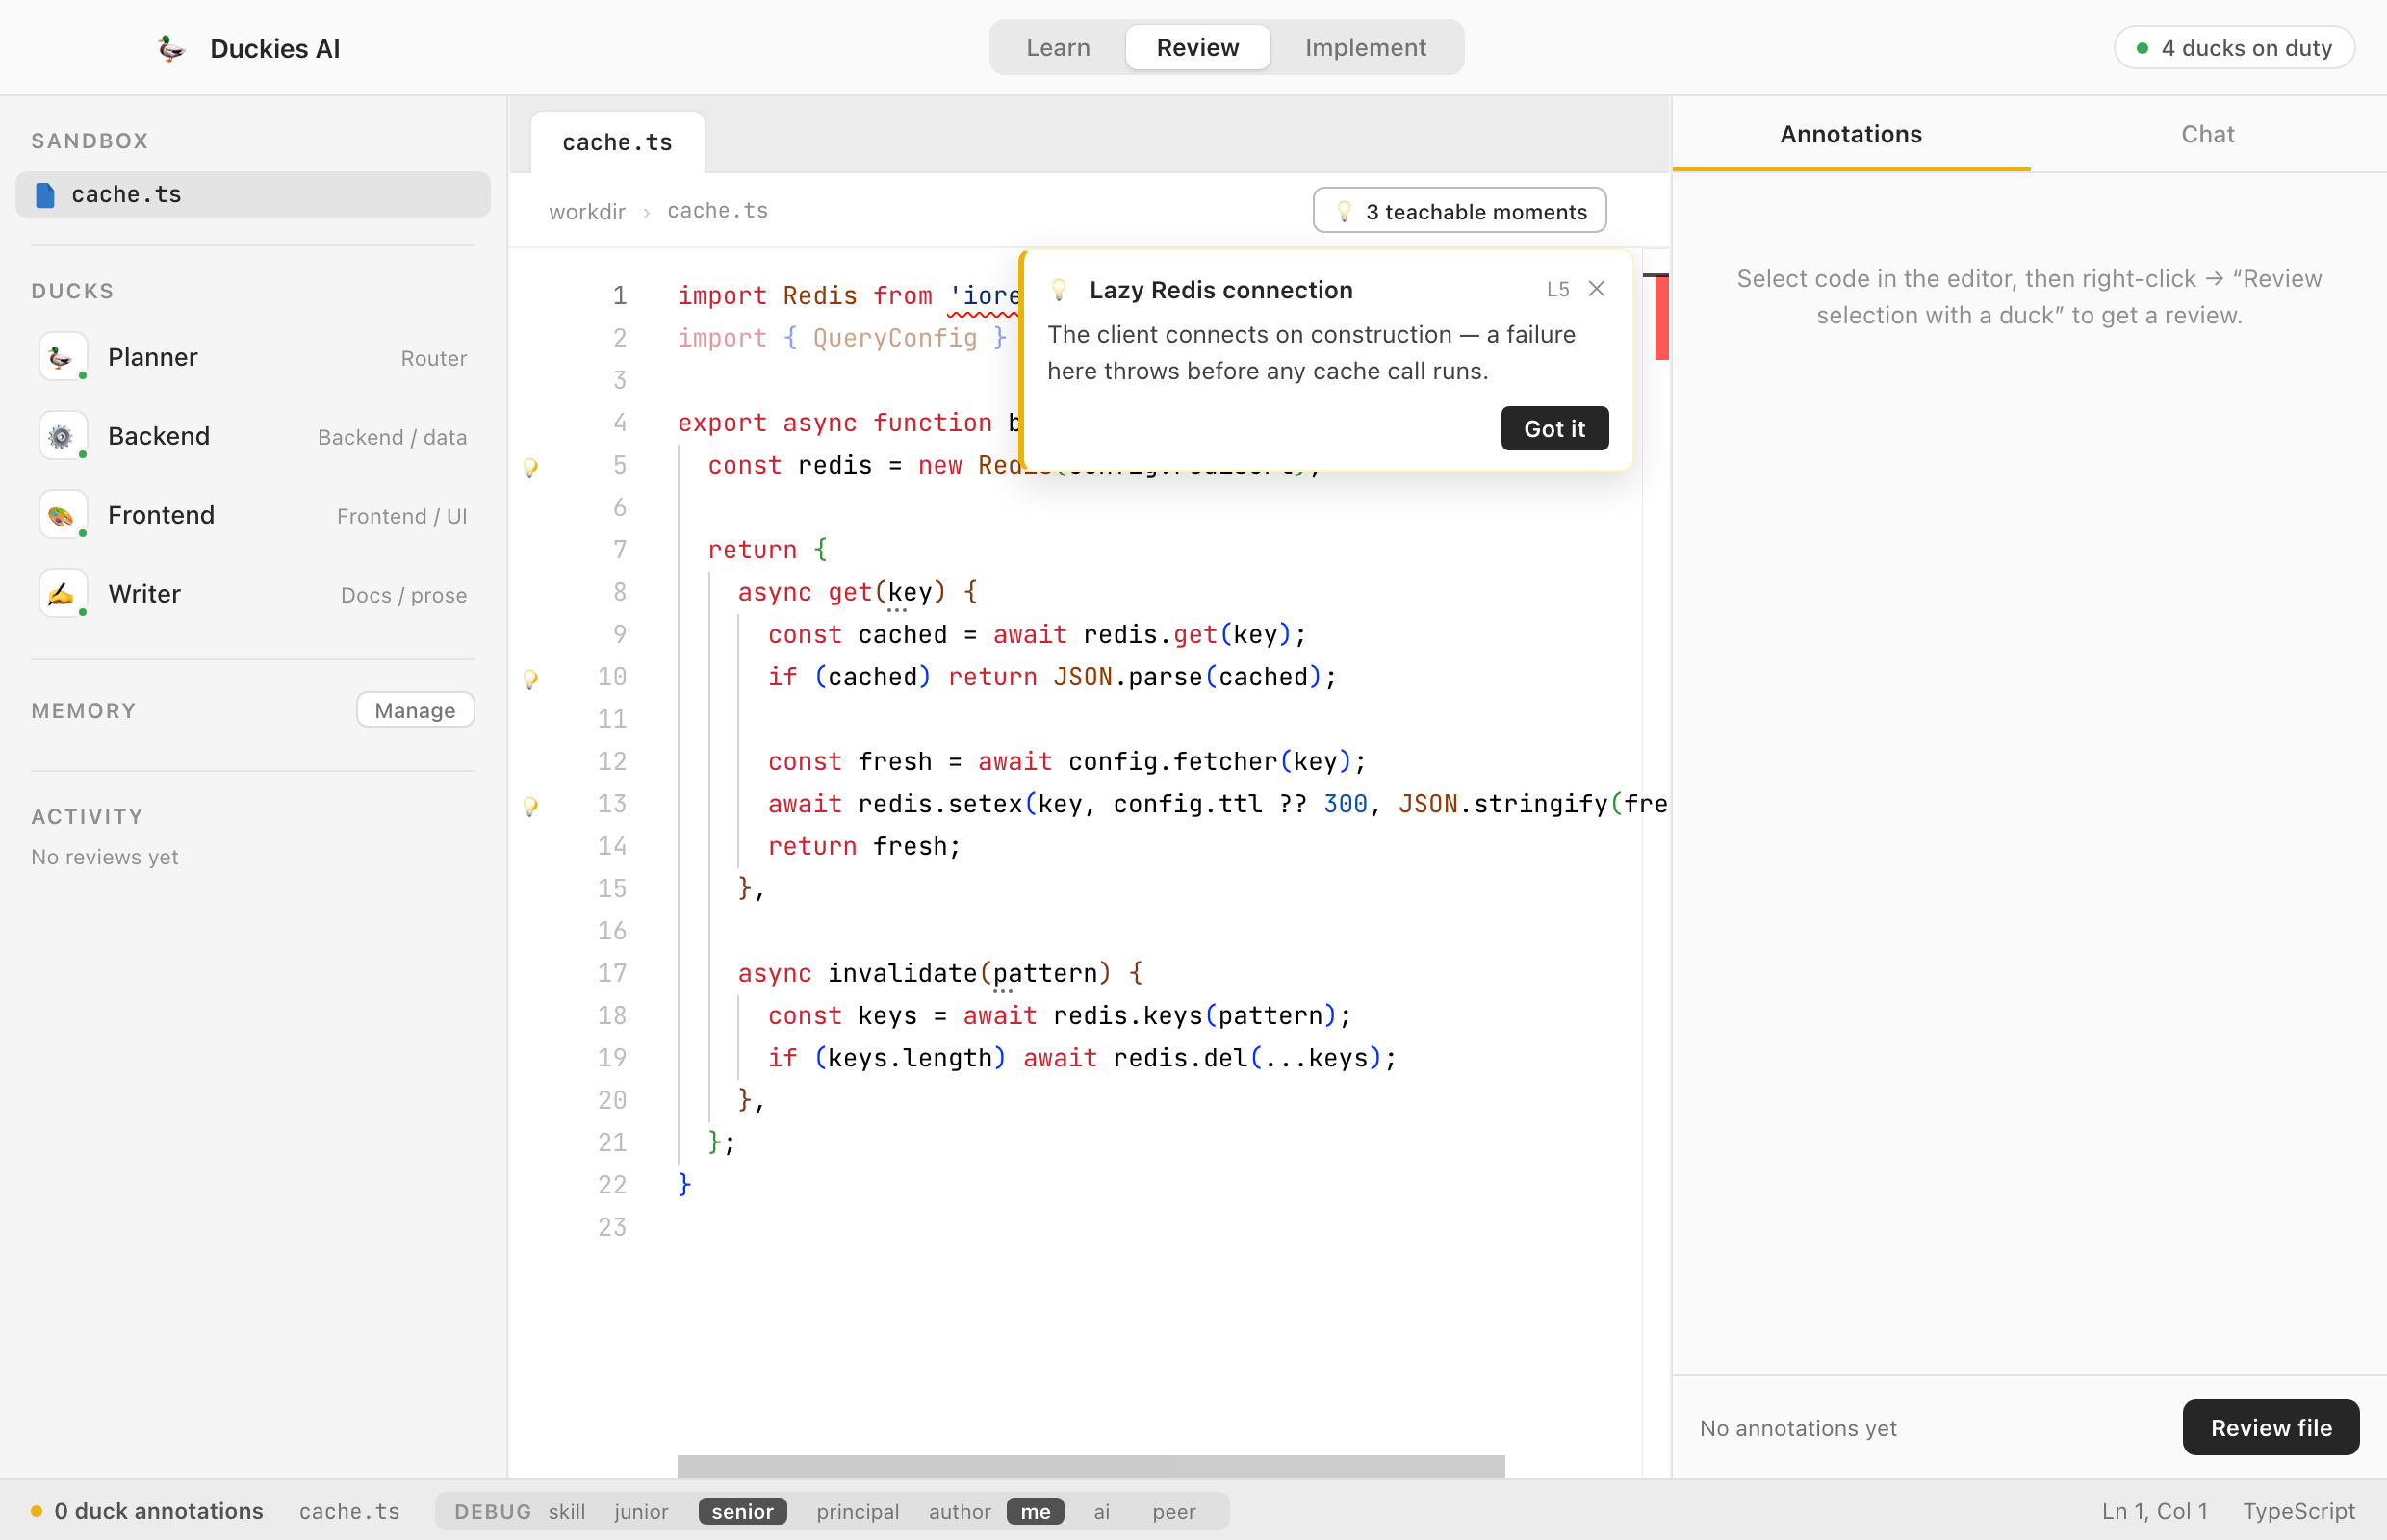Viewport: 2387px width, 1540px height.
Task: Switch to Learn mode
Action: coord(1058,47)
